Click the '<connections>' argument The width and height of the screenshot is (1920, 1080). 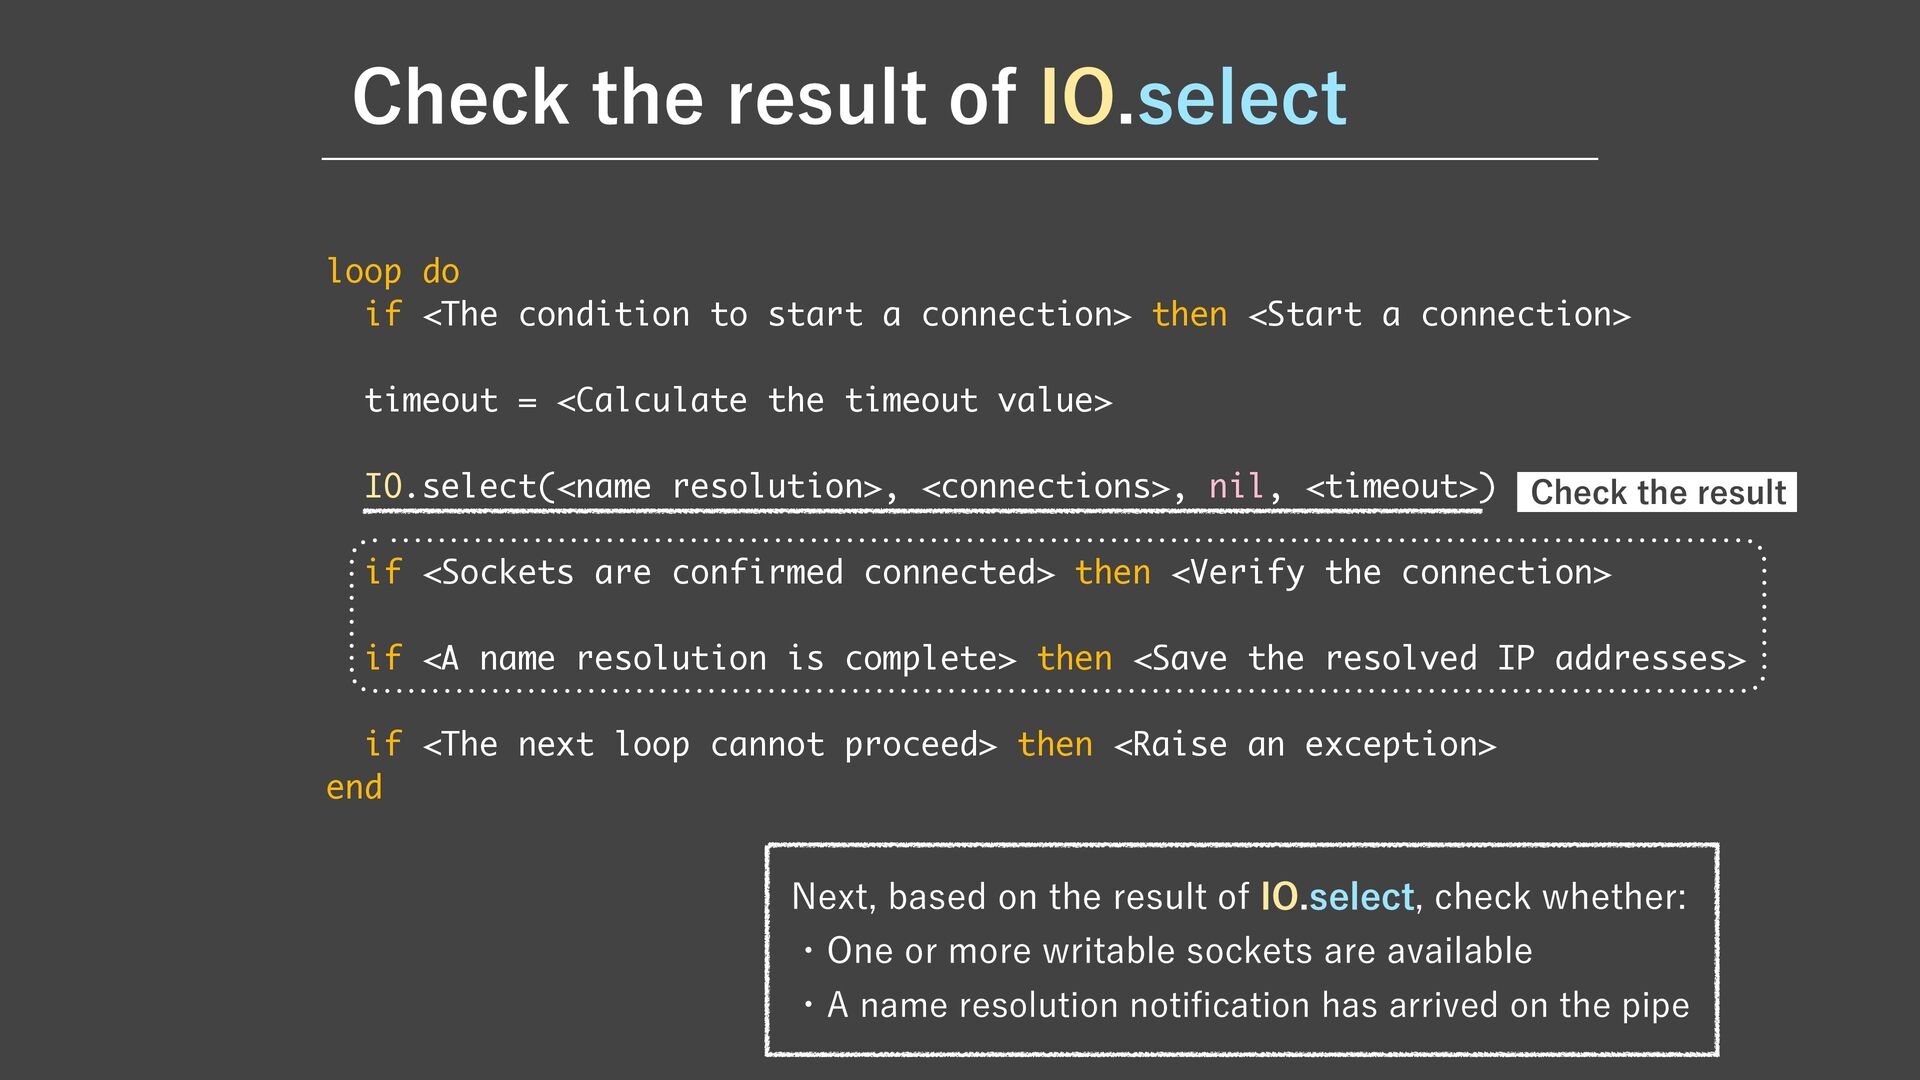(1045, 487)
